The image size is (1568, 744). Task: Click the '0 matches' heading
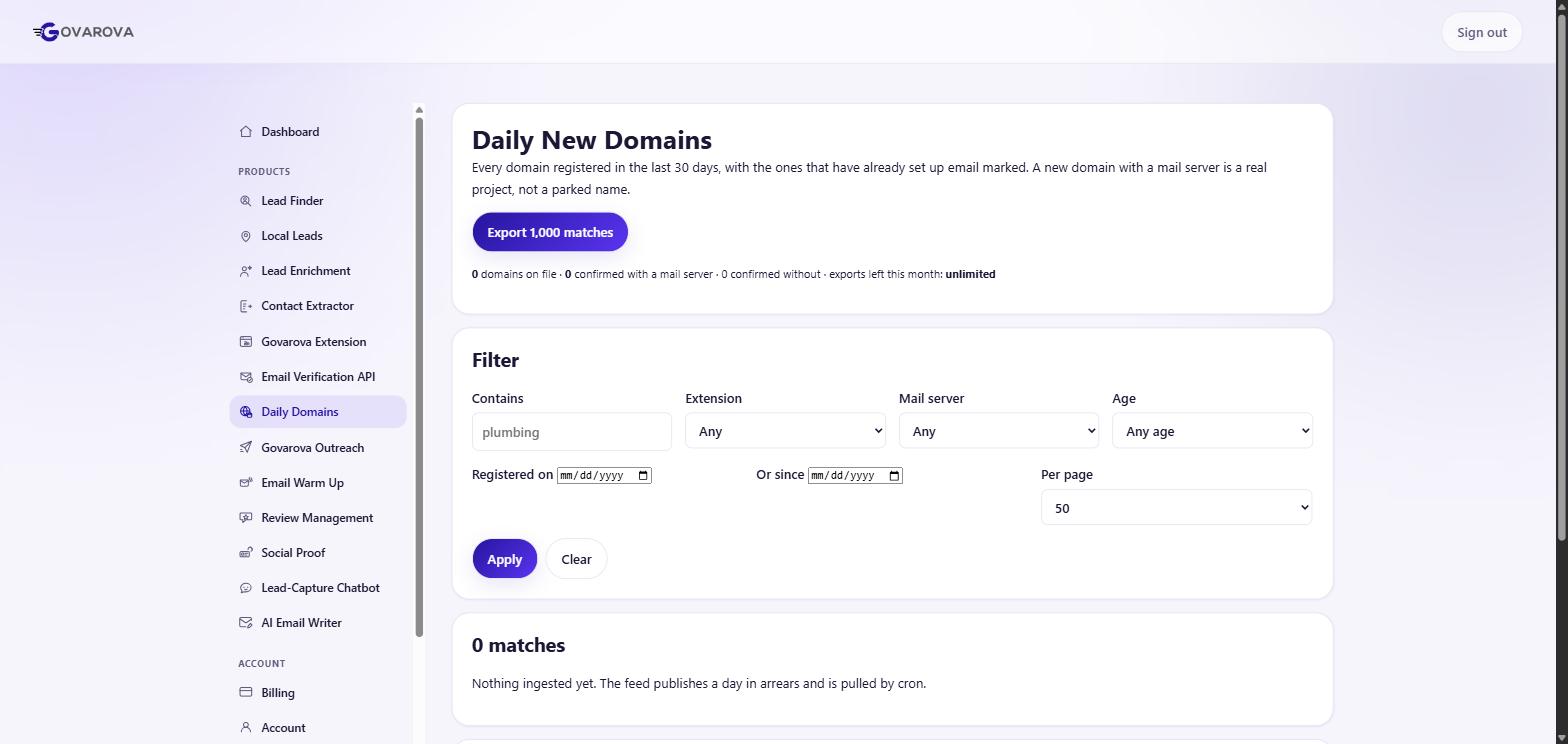tap(518, 645)
